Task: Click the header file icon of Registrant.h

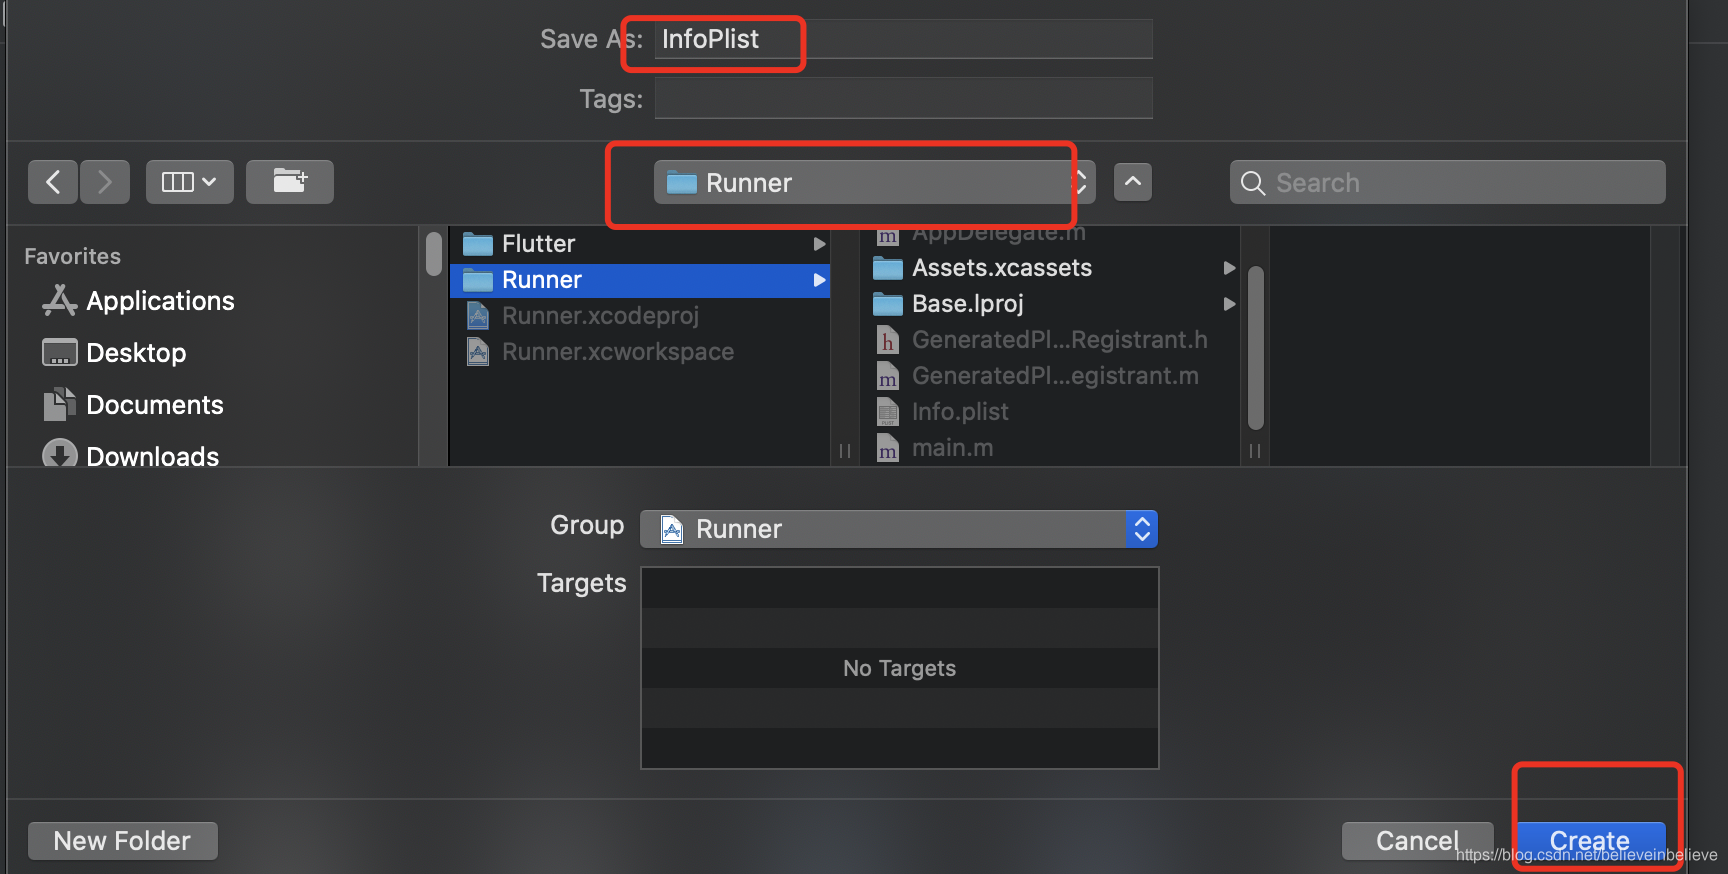Action: pyautogui.click(x=888, y=340)
